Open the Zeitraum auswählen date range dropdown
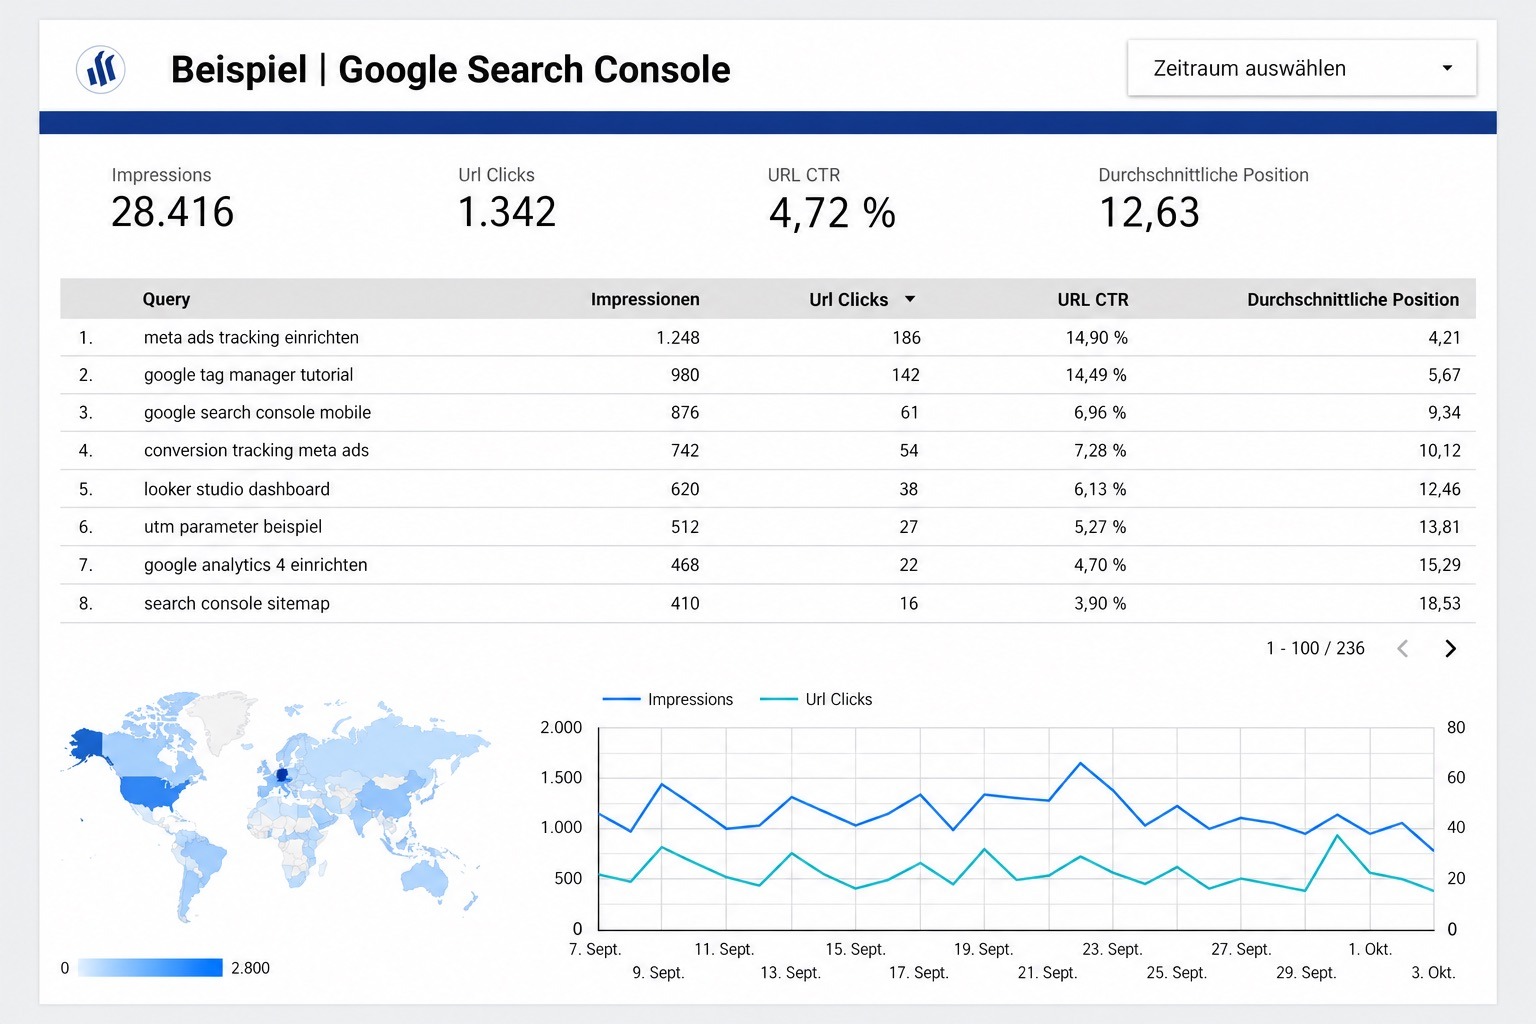1536x1024 pixels. [x=1302, y=68]
